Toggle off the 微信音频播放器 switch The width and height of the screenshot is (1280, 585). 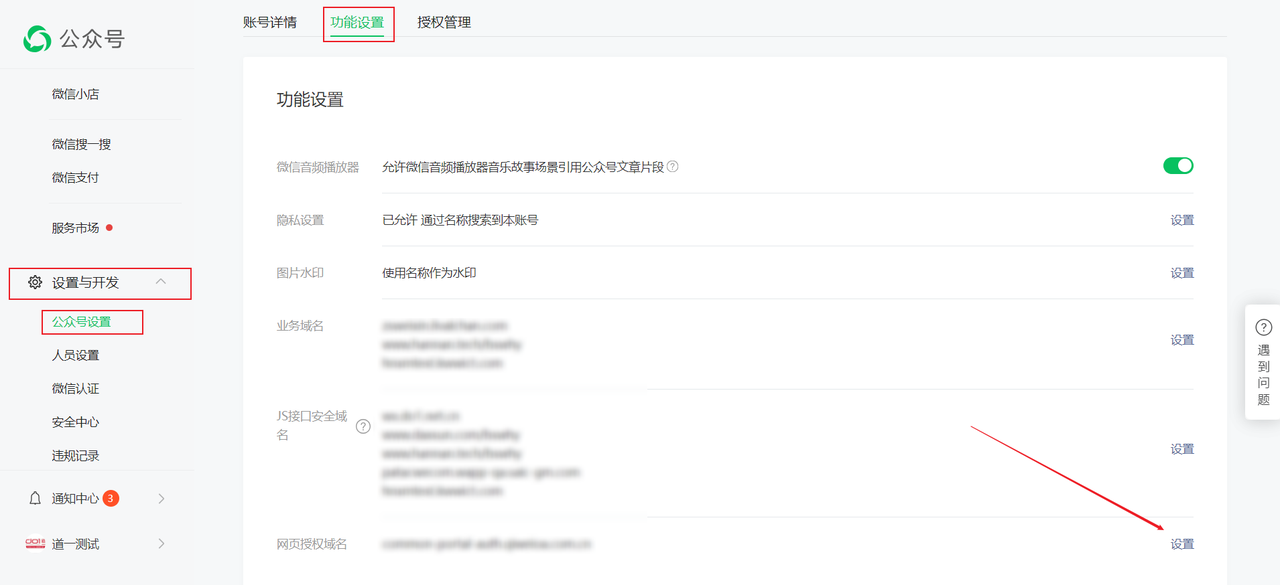1178,166
